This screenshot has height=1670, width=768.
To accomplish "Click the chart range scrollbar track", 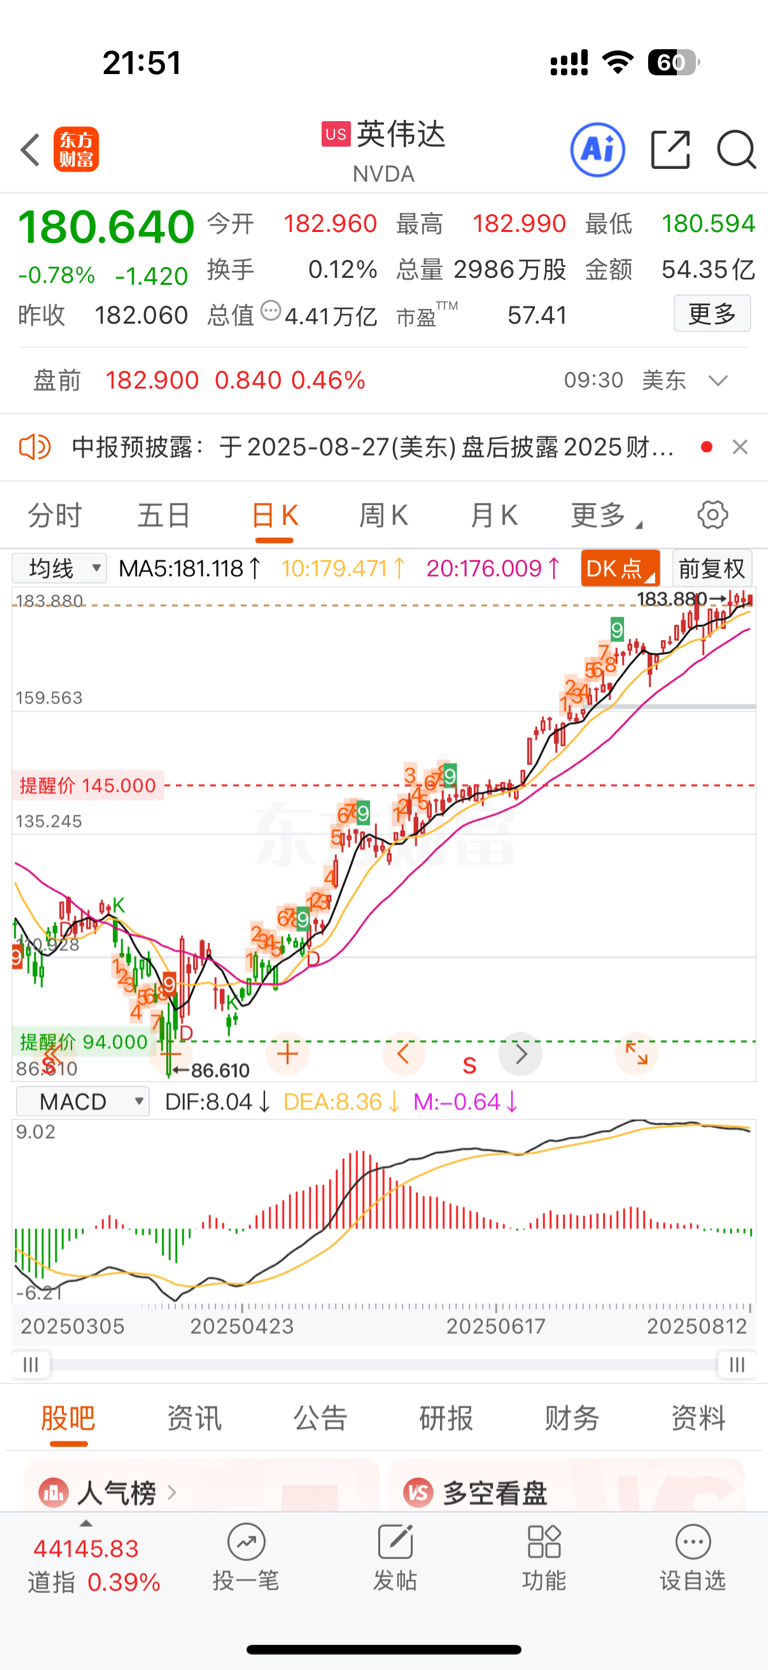I will [x=384, y=1364].
